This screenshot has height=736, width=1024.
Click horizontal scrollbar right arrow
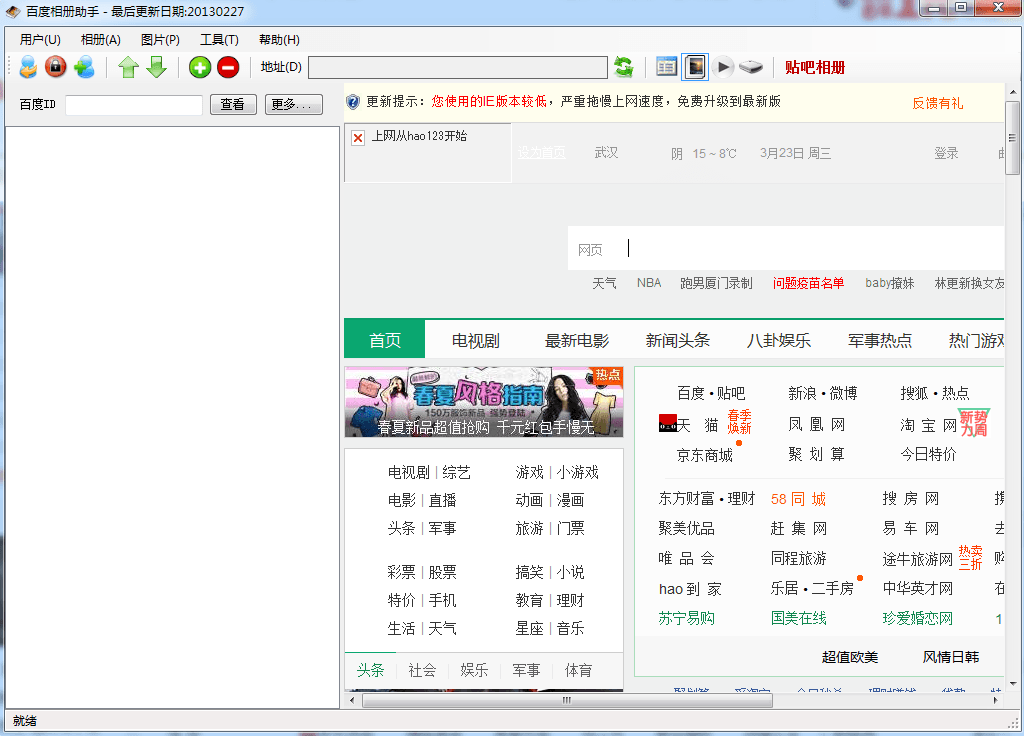pos(996,700)
